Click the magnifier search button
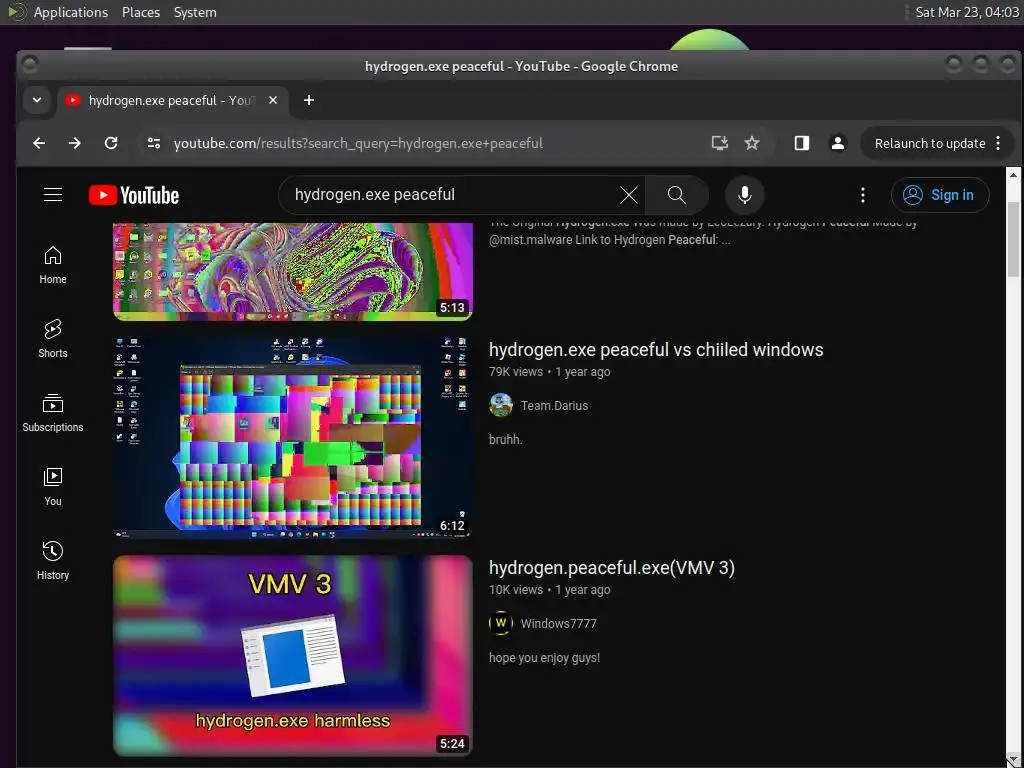 click(x=677, y=195)
